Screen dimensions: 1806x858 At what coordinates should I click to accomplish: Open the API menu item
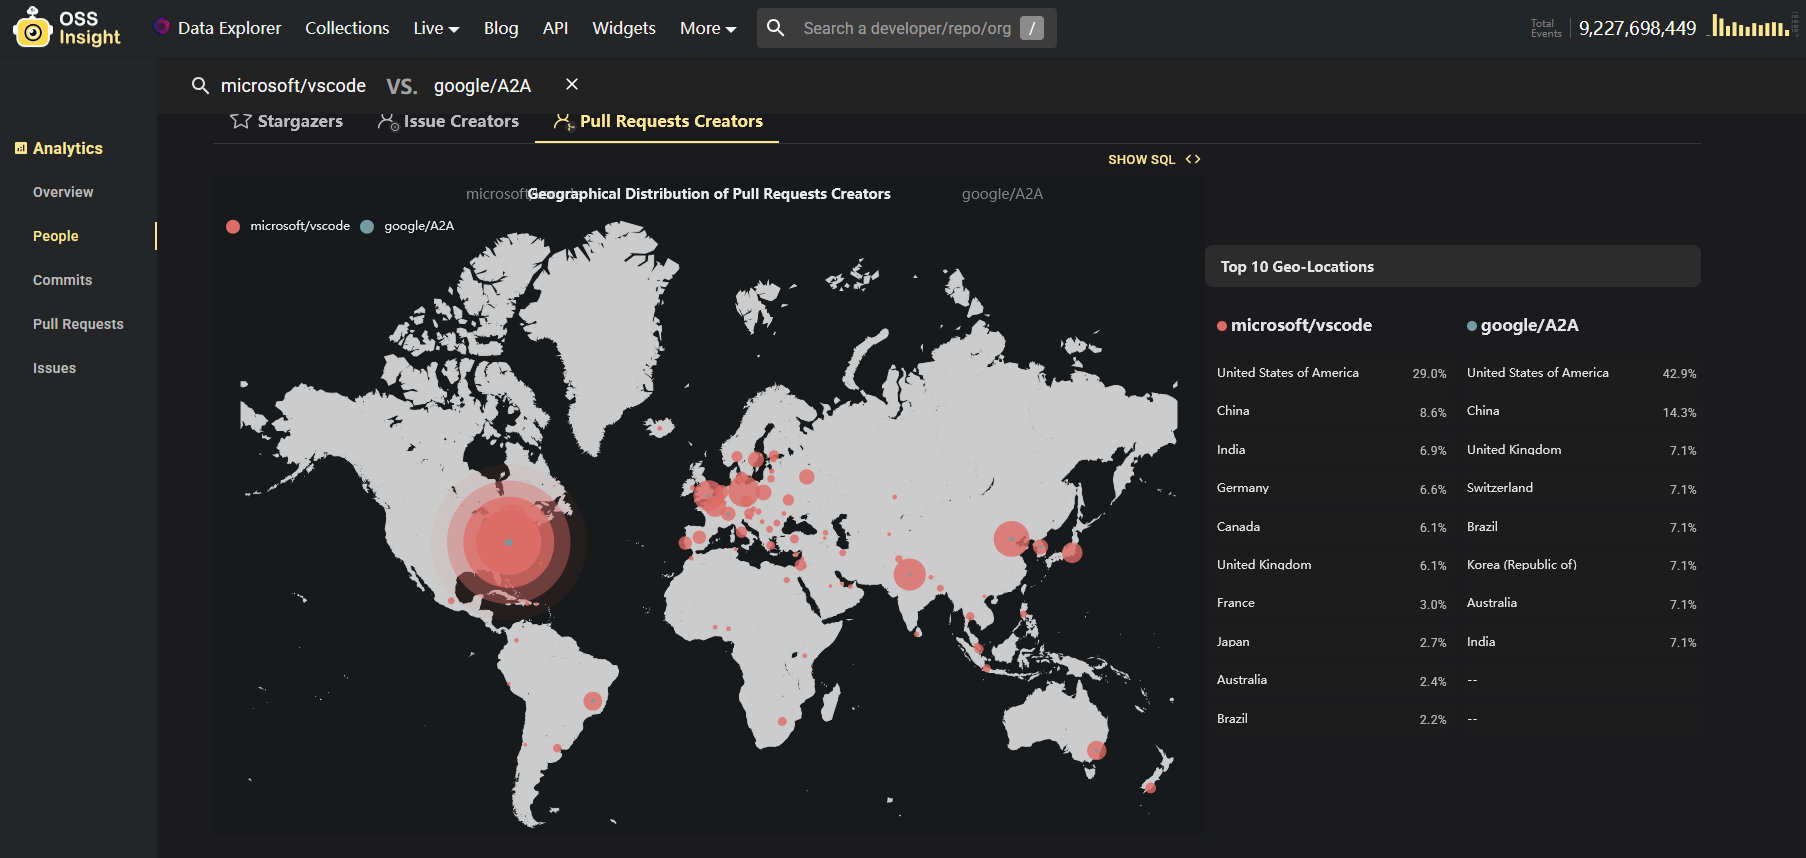pyautogui.click(x=555, y=28)
